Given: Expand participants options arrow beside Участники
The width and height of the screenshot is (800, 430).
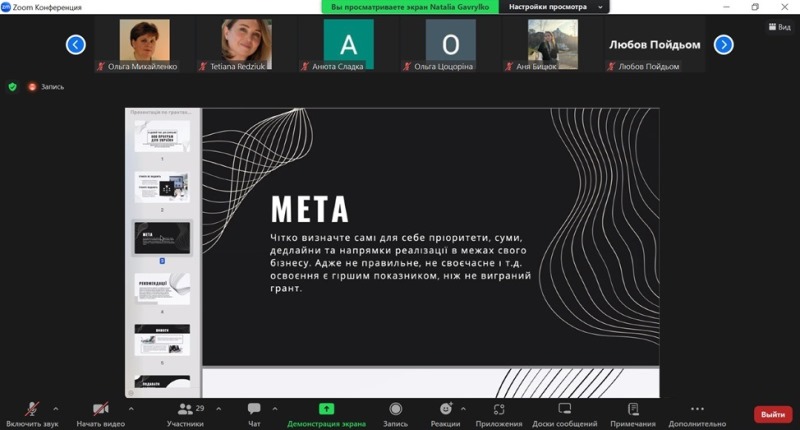Looking at the screenshot, I should 218,409.
